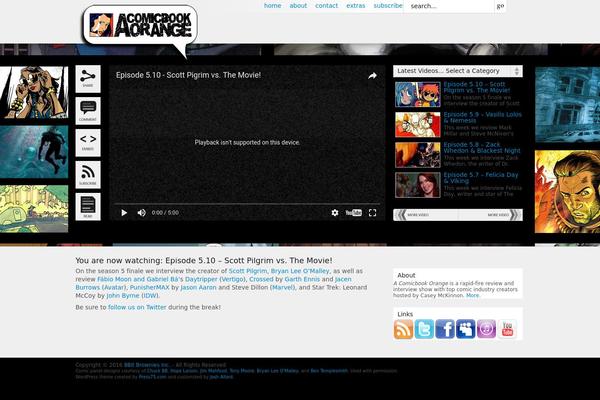Open Episode 5.7 - Felicia Day & Viking link

click(x=481, y=178)
